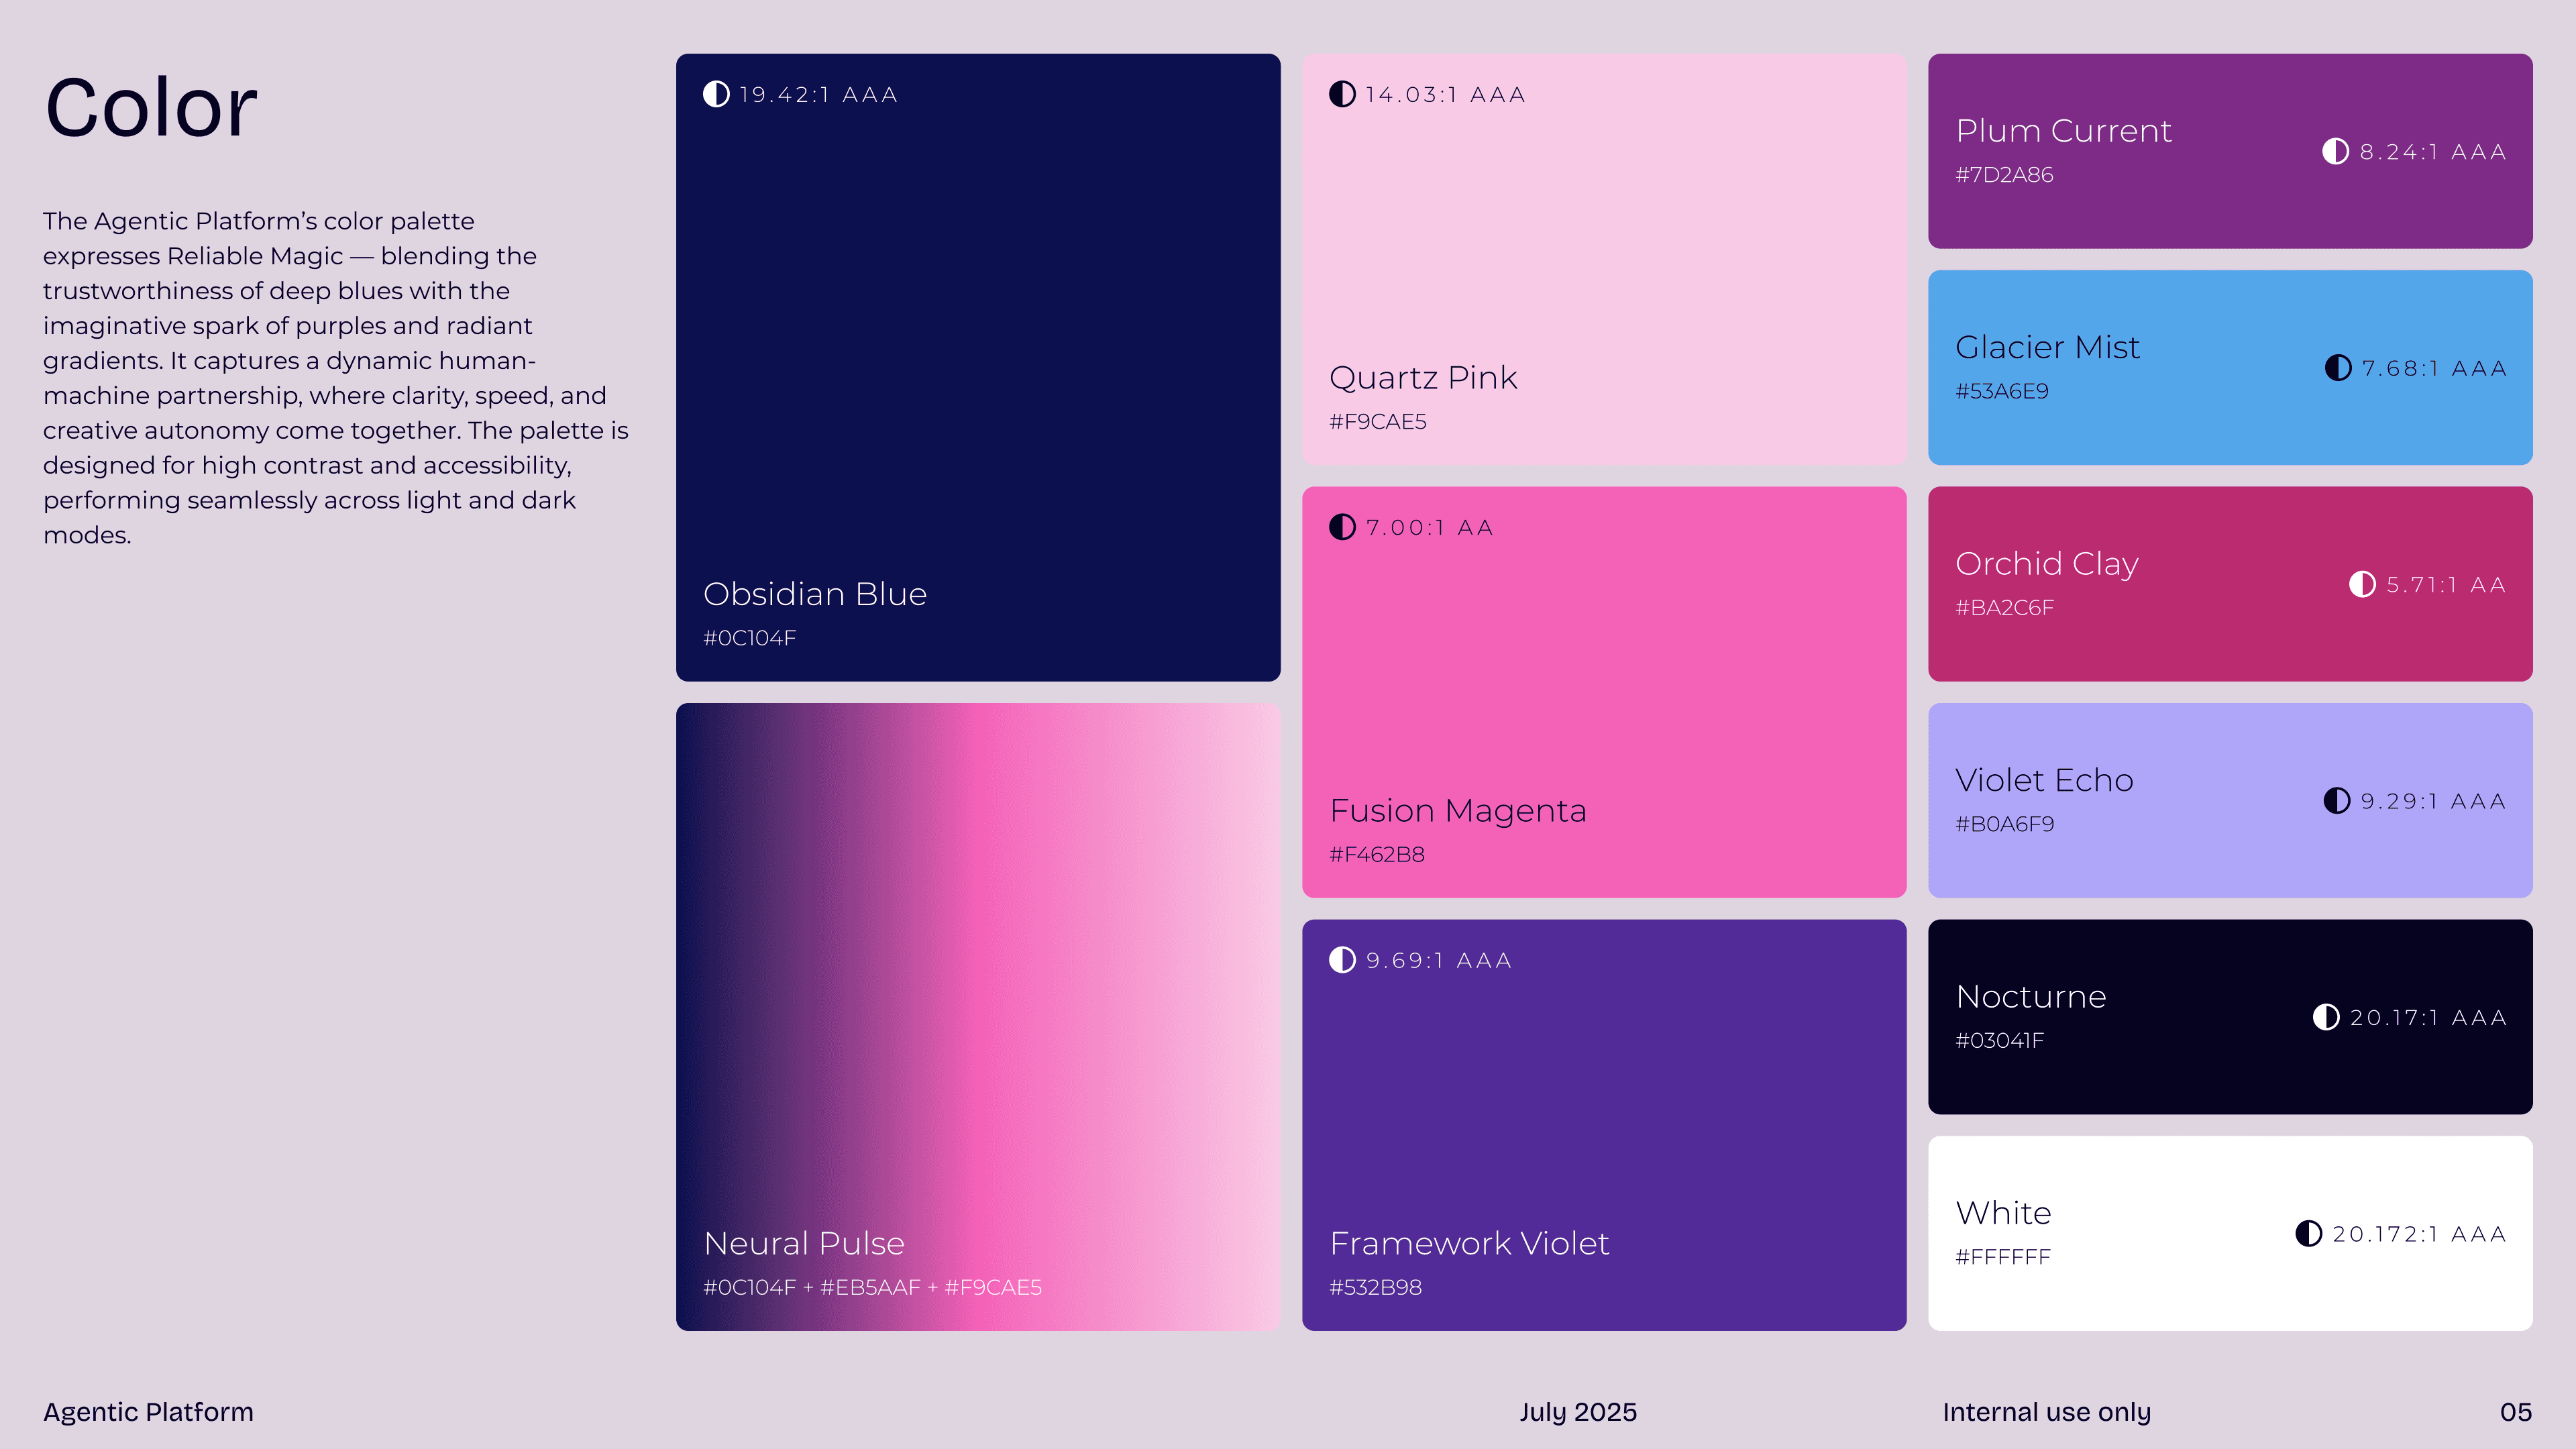Click the contrast icon on Fusion Magenta swatch
Image resolution: width=2576 pixels, height=1449 pixels.
tap(1342, 527)
